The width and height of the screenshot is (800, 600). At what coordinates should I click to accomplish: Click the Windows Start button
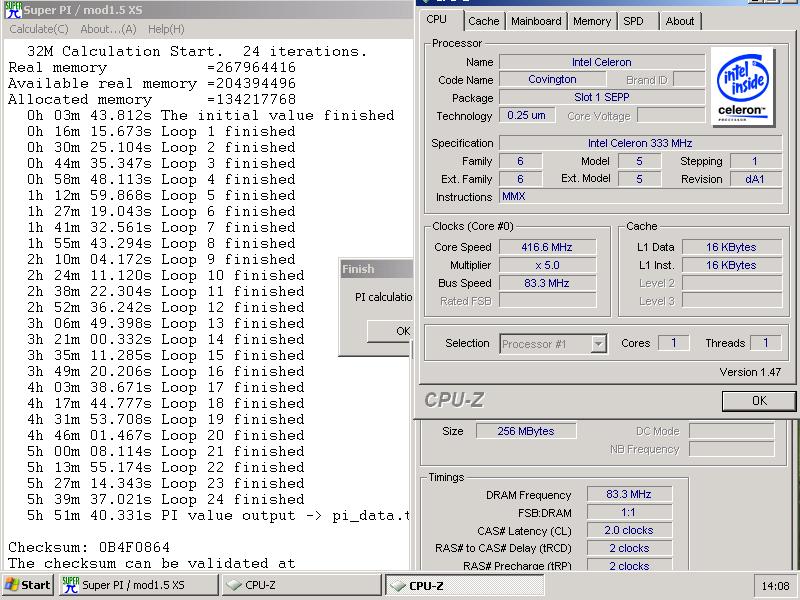click(x=28, y=585)
